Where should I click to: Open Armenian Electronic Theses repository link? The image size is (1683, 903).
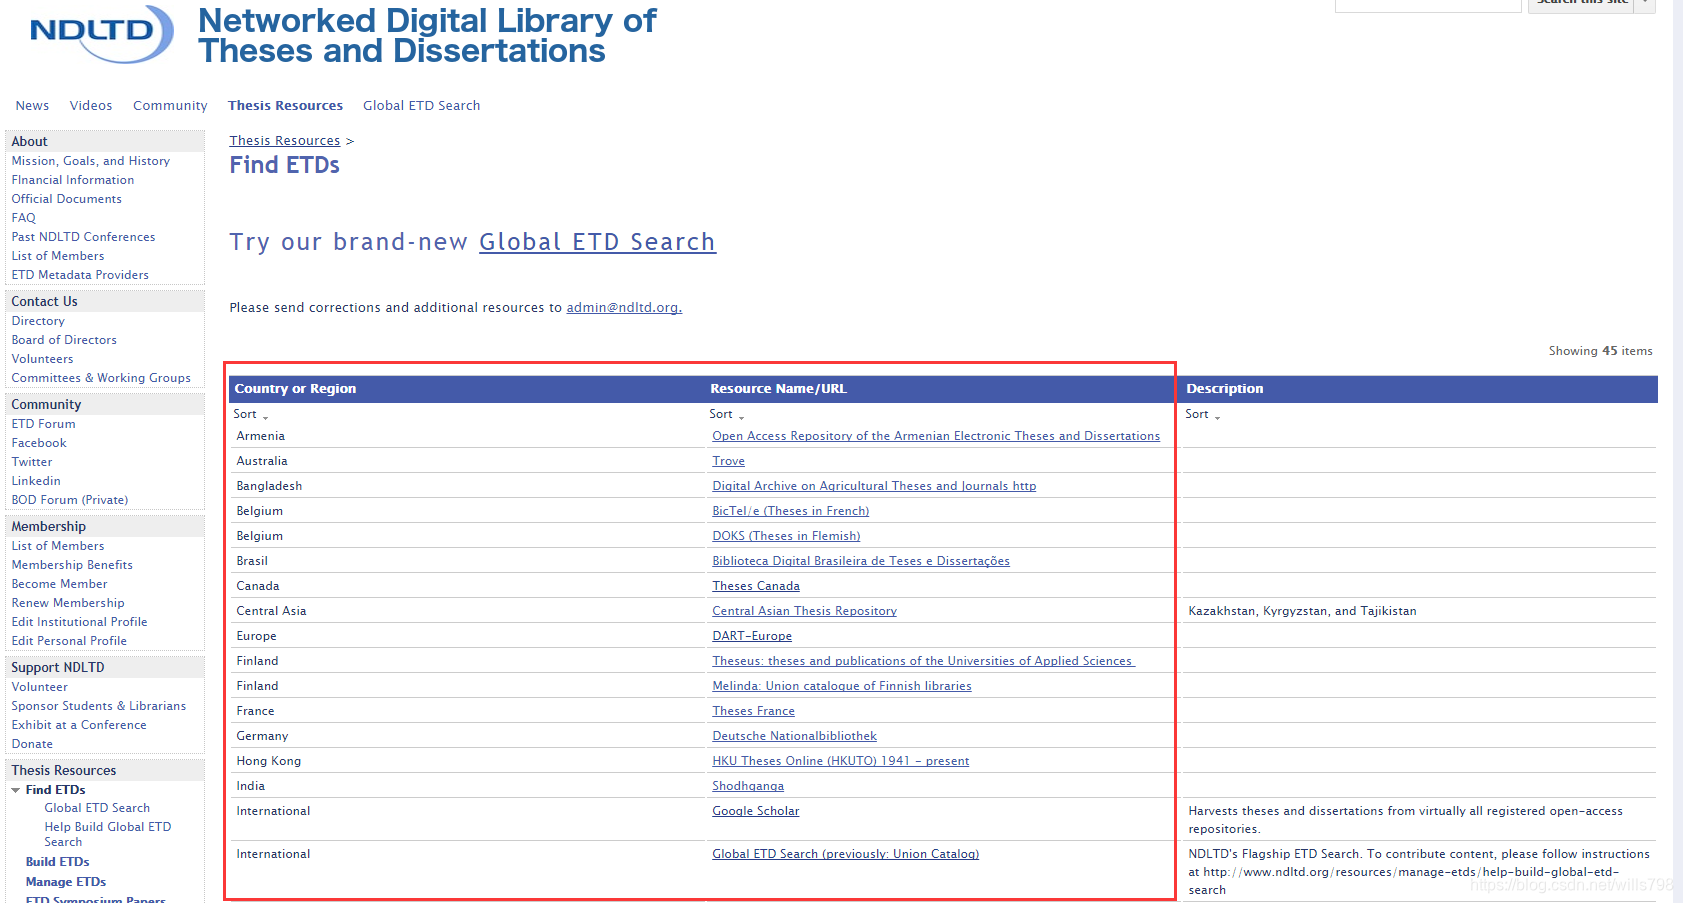point(936,436)
